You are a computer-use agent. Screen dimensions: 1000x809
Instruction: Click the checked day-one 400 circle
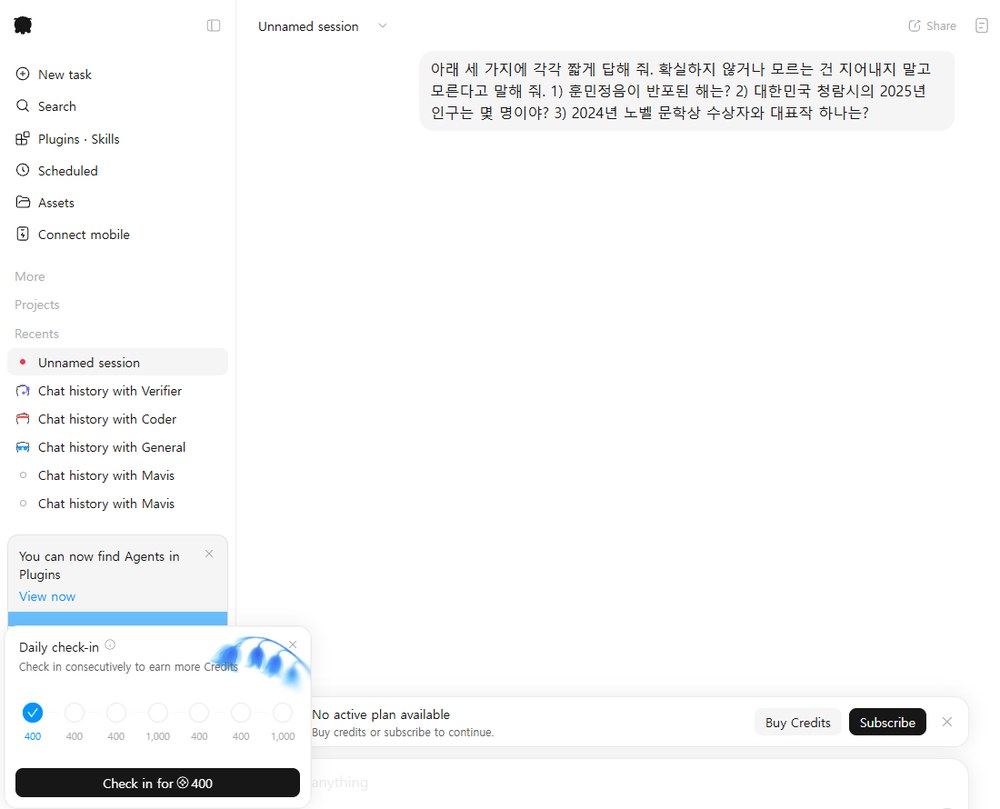coord(33,712)
